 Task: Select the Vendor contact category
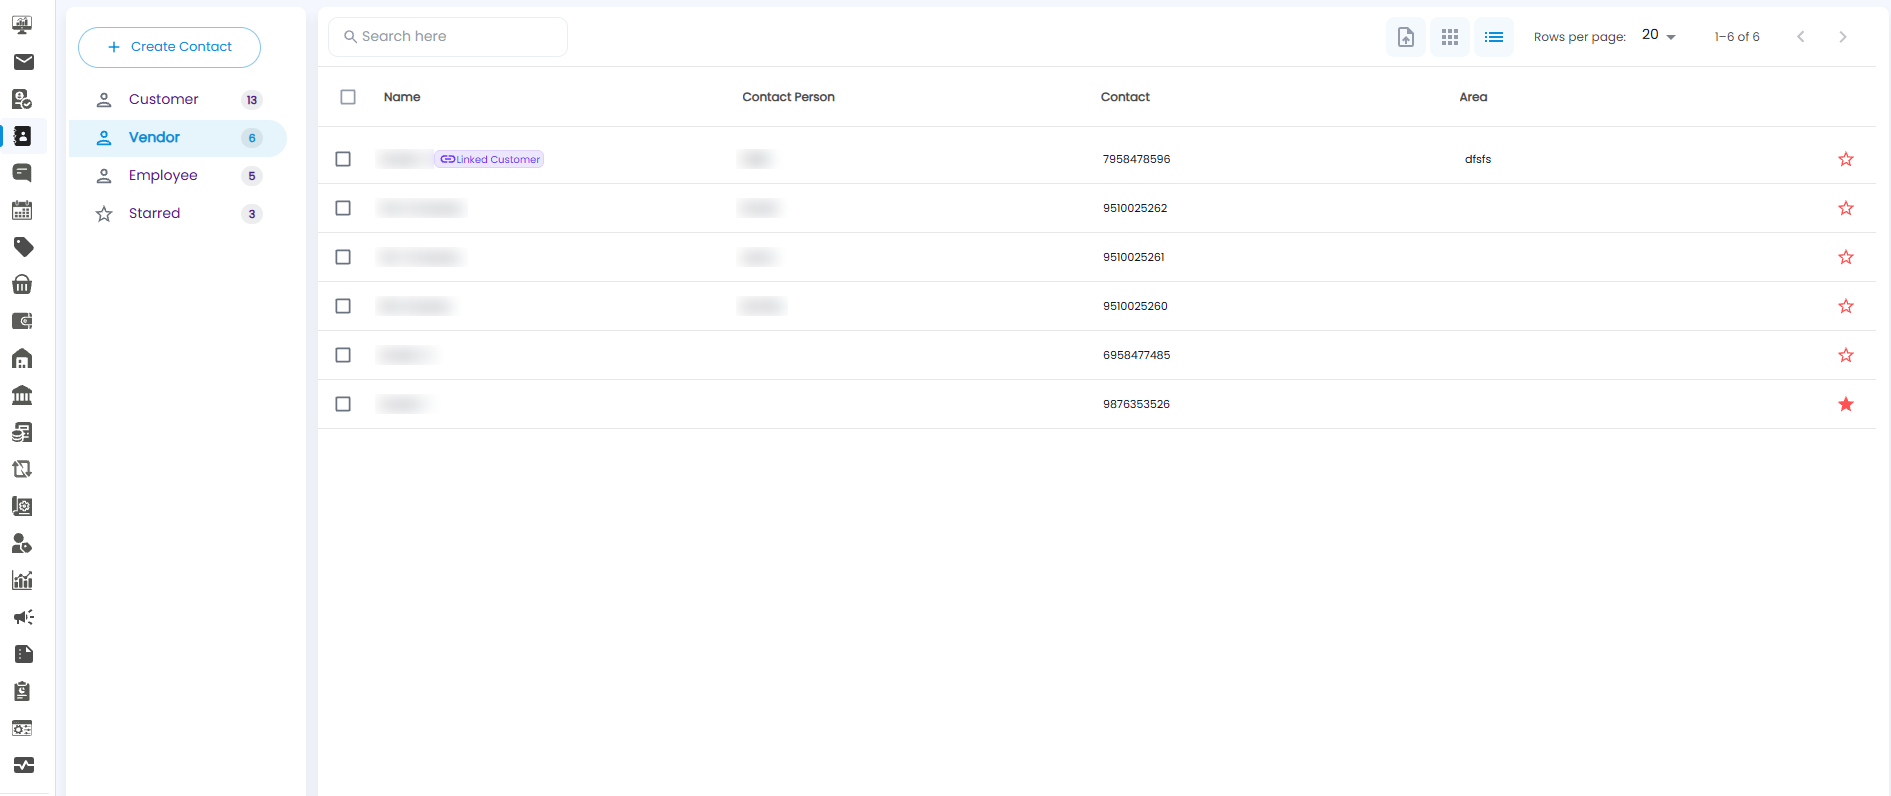coord(178,138)
